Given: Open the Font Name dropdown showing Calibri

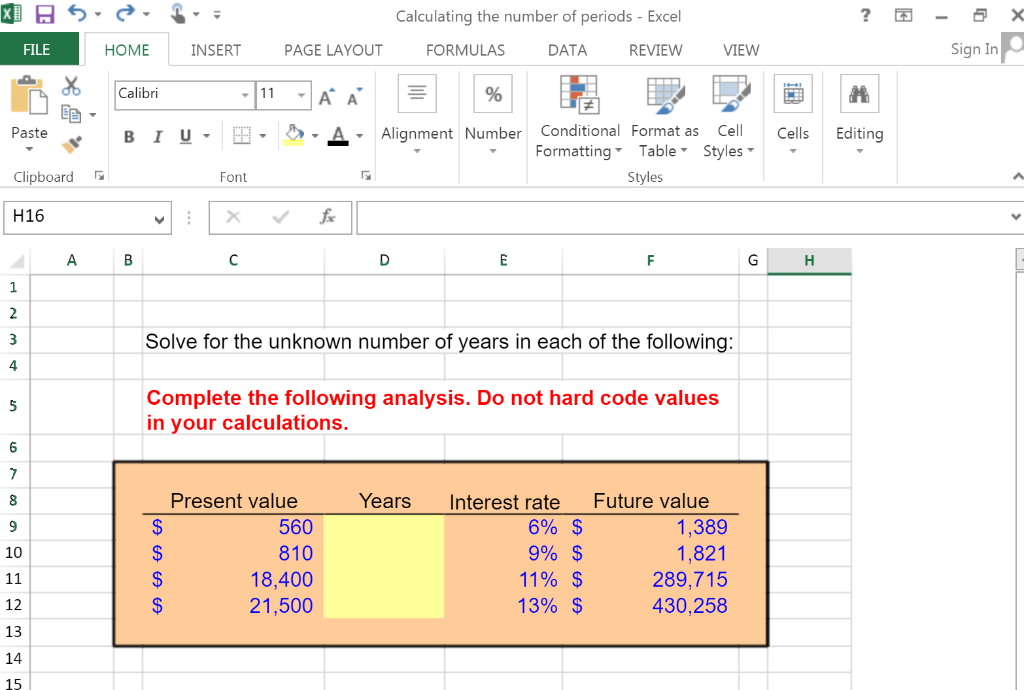Looking at the screenshot, I should (x=247, y=95).
